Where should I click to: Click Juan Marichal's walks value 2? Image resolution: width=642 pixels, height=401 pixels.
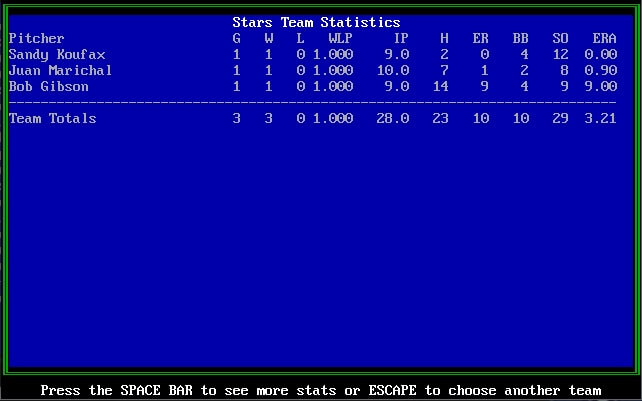pos(524,70)
